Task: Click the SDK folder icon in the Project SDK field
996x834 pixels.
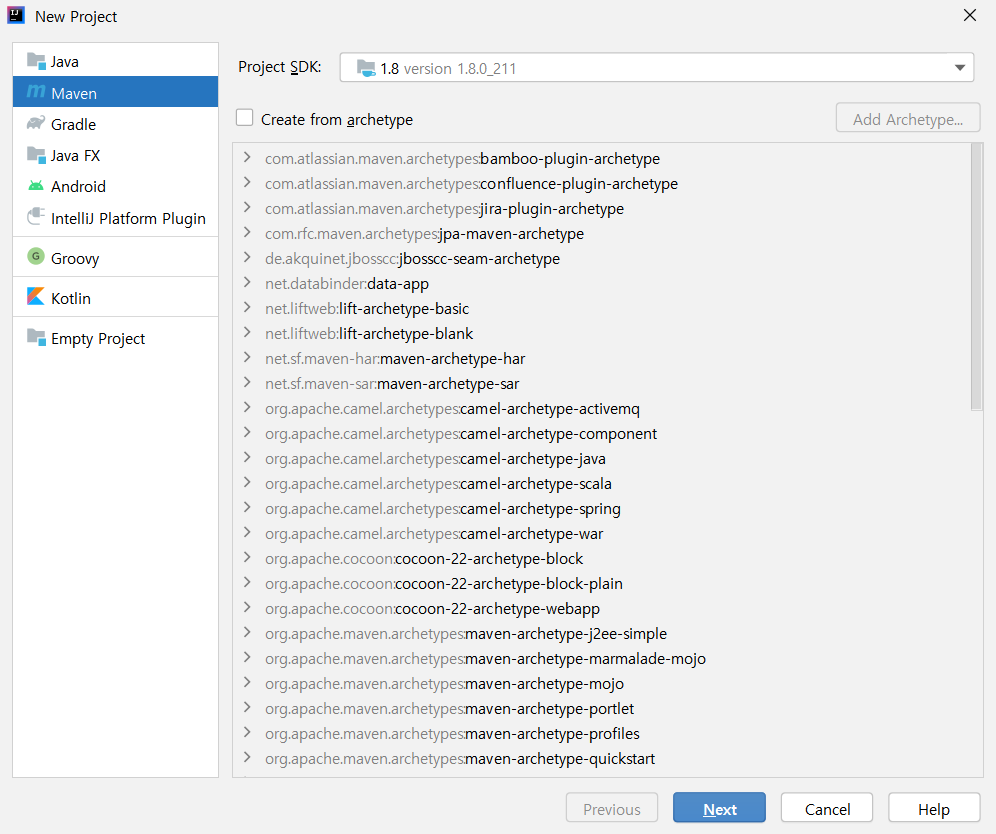Action: tap(366, 68)
